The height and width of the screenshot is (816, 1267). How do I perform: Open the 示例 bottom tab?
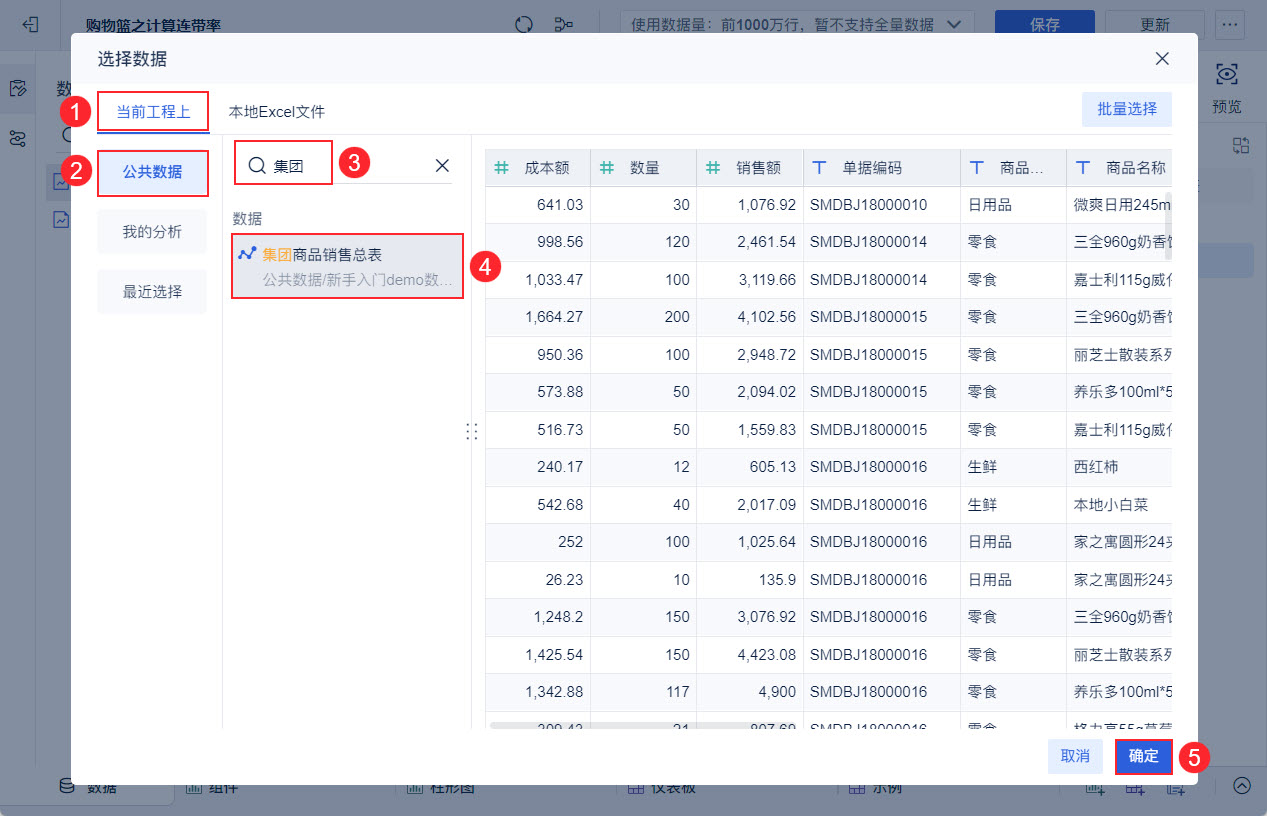click(875, 788)
